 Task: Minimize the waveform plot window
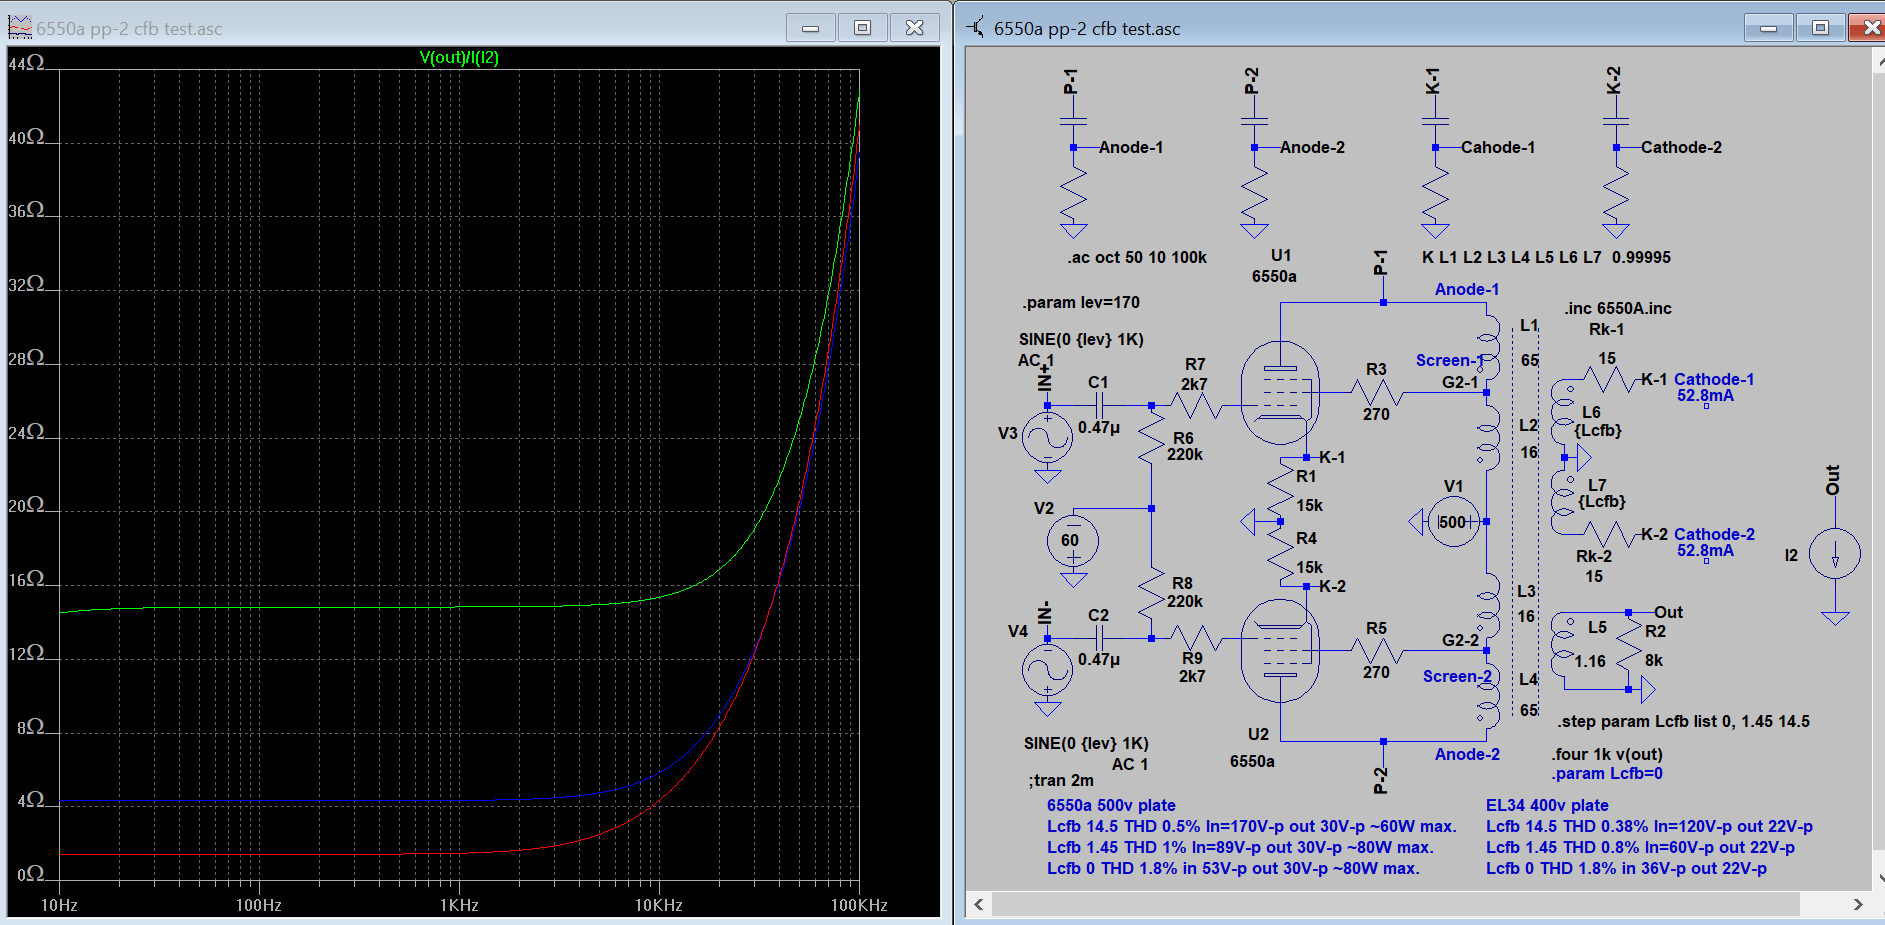(811, 28)
